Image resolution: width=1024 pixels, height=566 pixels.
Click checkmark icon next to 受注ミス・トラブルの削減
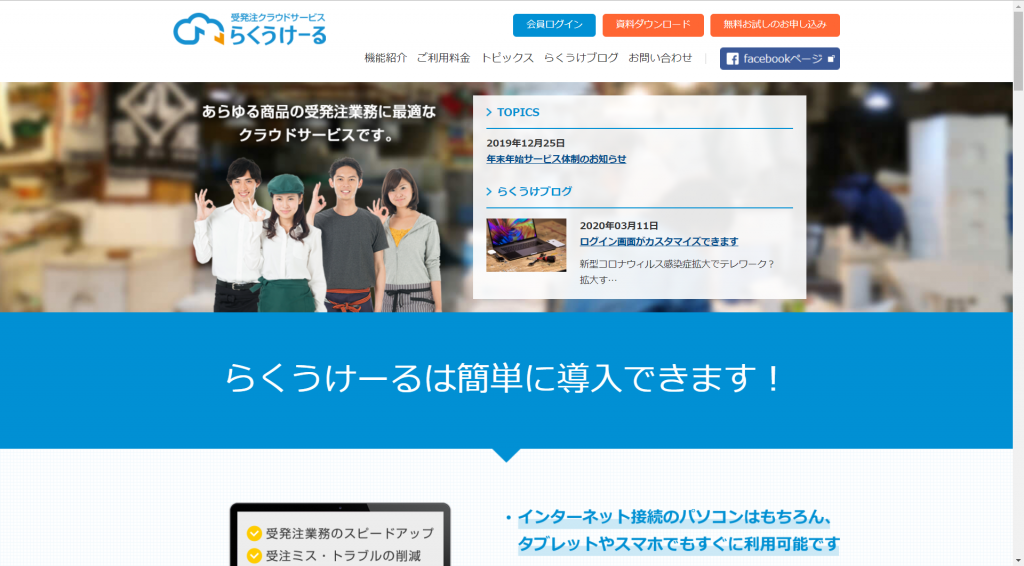tap(255, 555)
